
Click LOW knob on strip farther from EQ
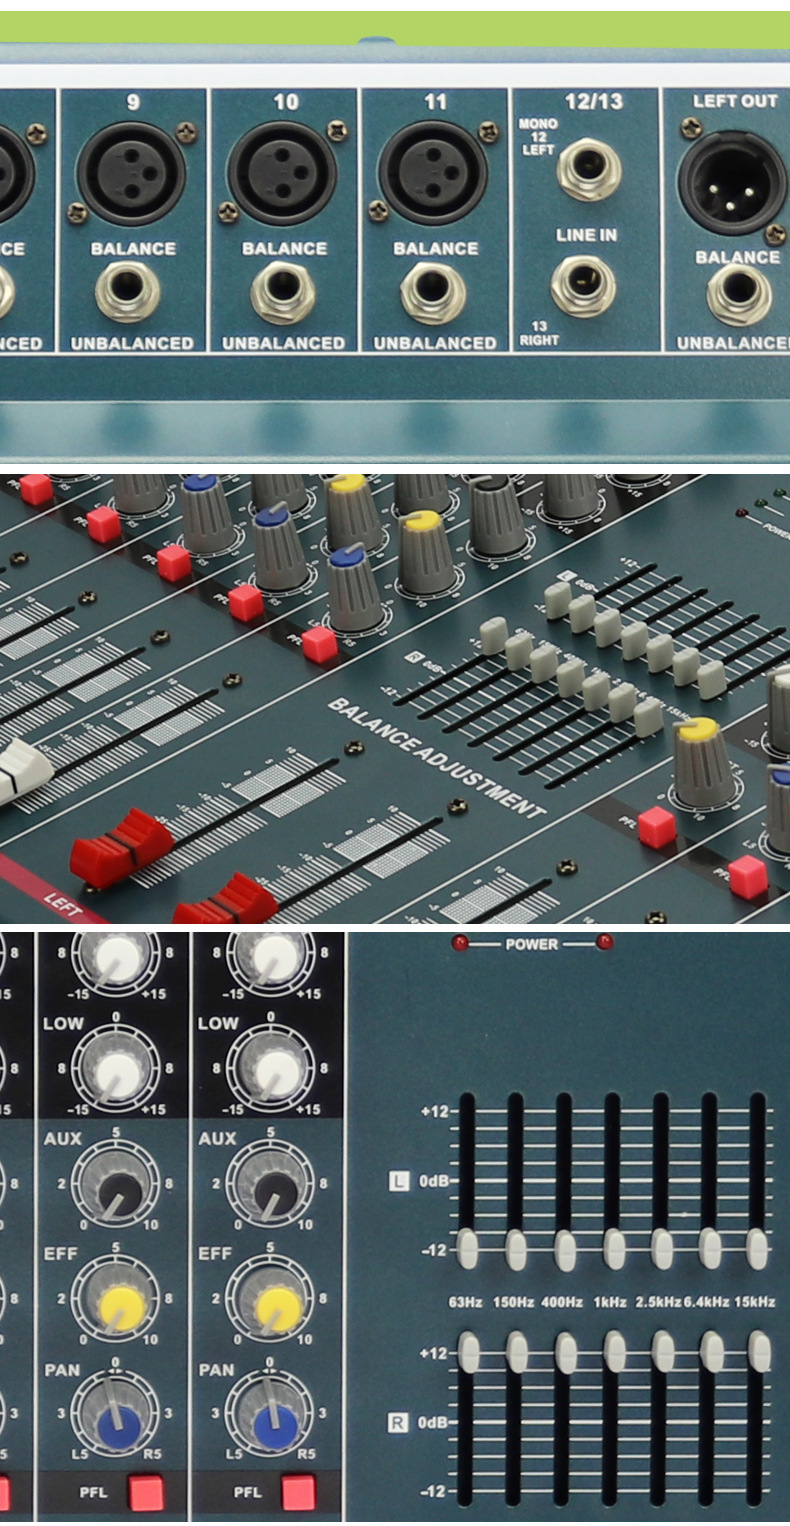tap(116, 1069)
